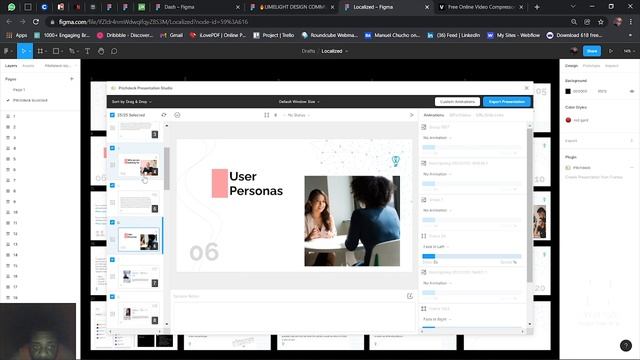Open the Gmail bookmark
The image size is (640, 360).
click(x=172, y=35)
